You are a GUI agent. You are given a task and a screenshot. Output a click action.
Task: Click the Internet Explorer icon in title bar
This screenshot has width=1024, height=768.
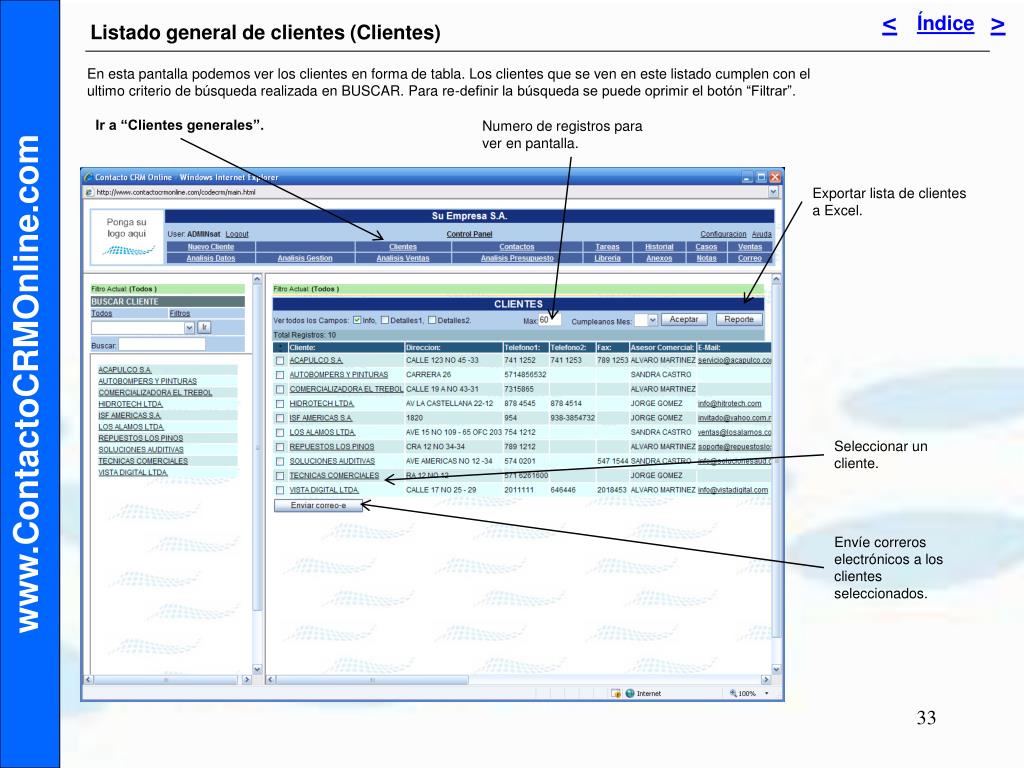pos(89,177)
